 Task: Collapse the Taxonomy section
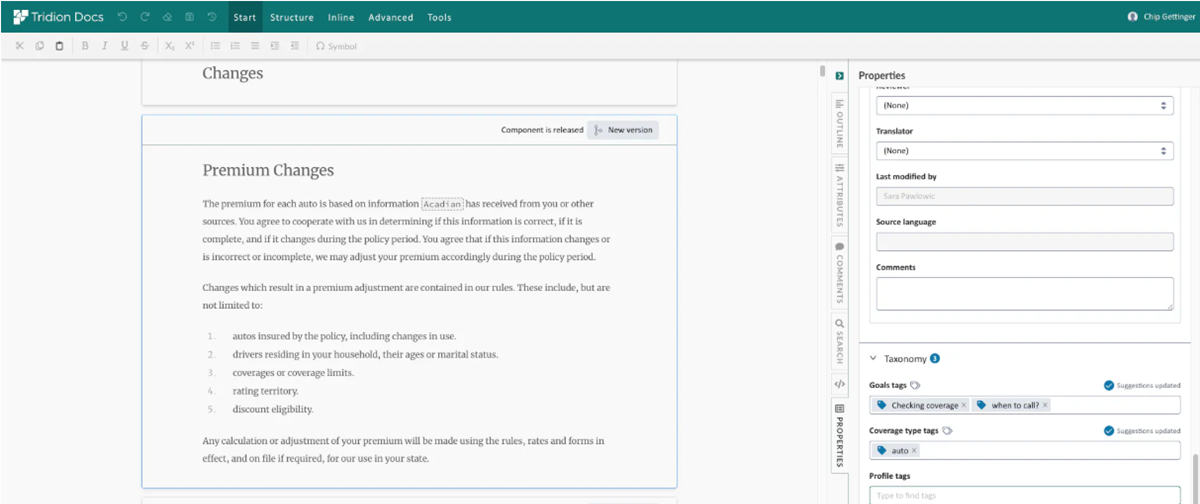click(872, 358)
